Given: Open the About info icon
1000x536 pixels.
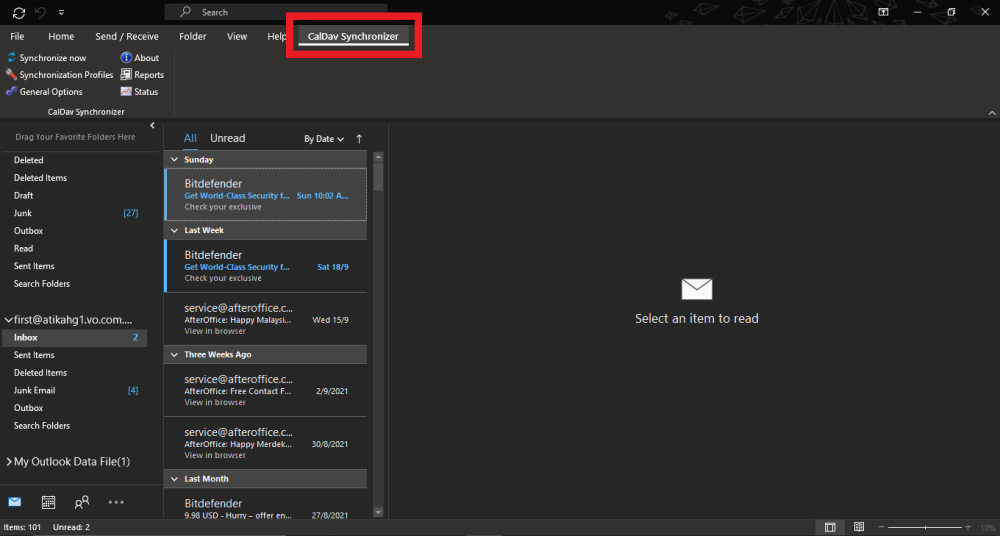Looking at the screenshot, I should [126, 58].
